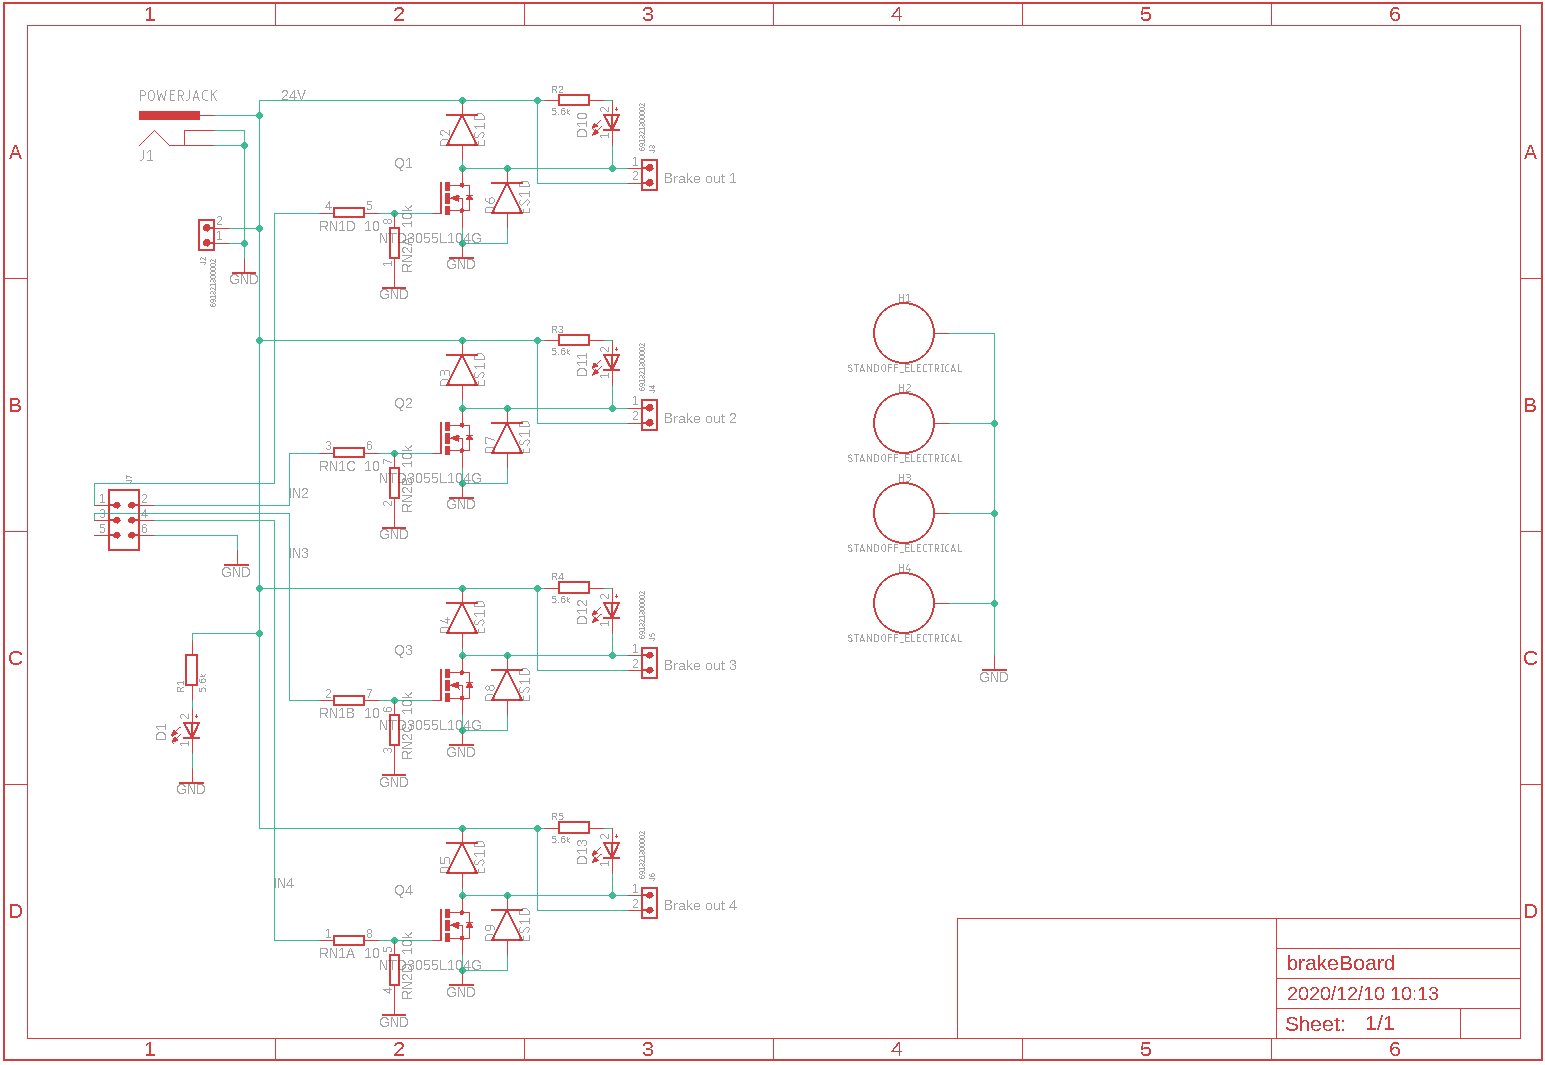Pick the D9 diode beside Q4
The height and width of the screenshot is (1065, 1545).
(x=507, y=925)
